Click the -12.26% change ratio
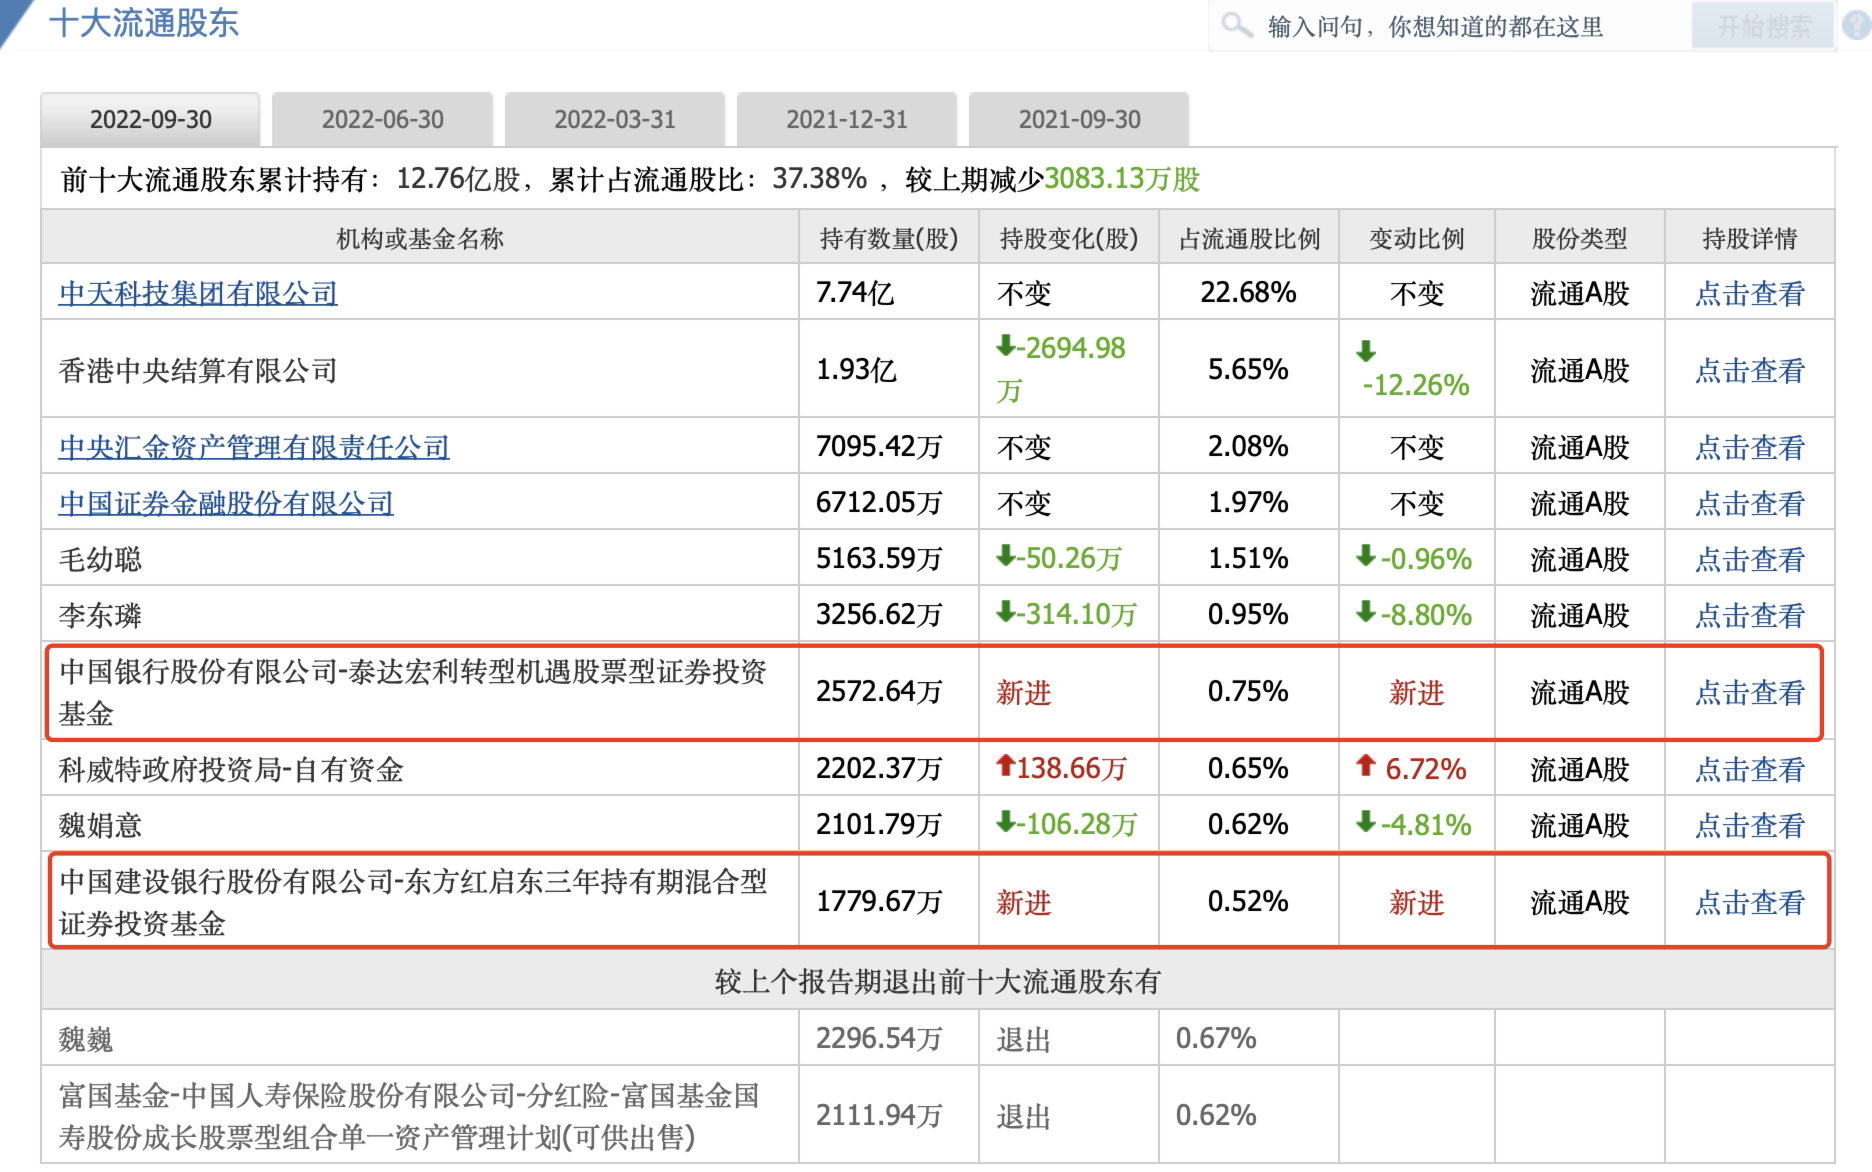This screenshot has width=1872, height=1172. [x=1416, y=385]
